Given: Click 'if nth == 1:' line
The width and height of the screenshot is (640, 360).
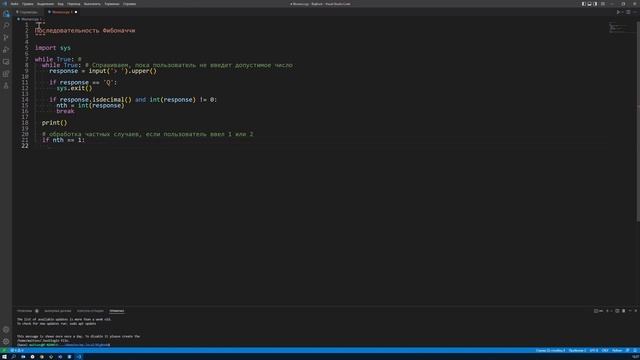Looking at the screenshot, I should point(63,140).
